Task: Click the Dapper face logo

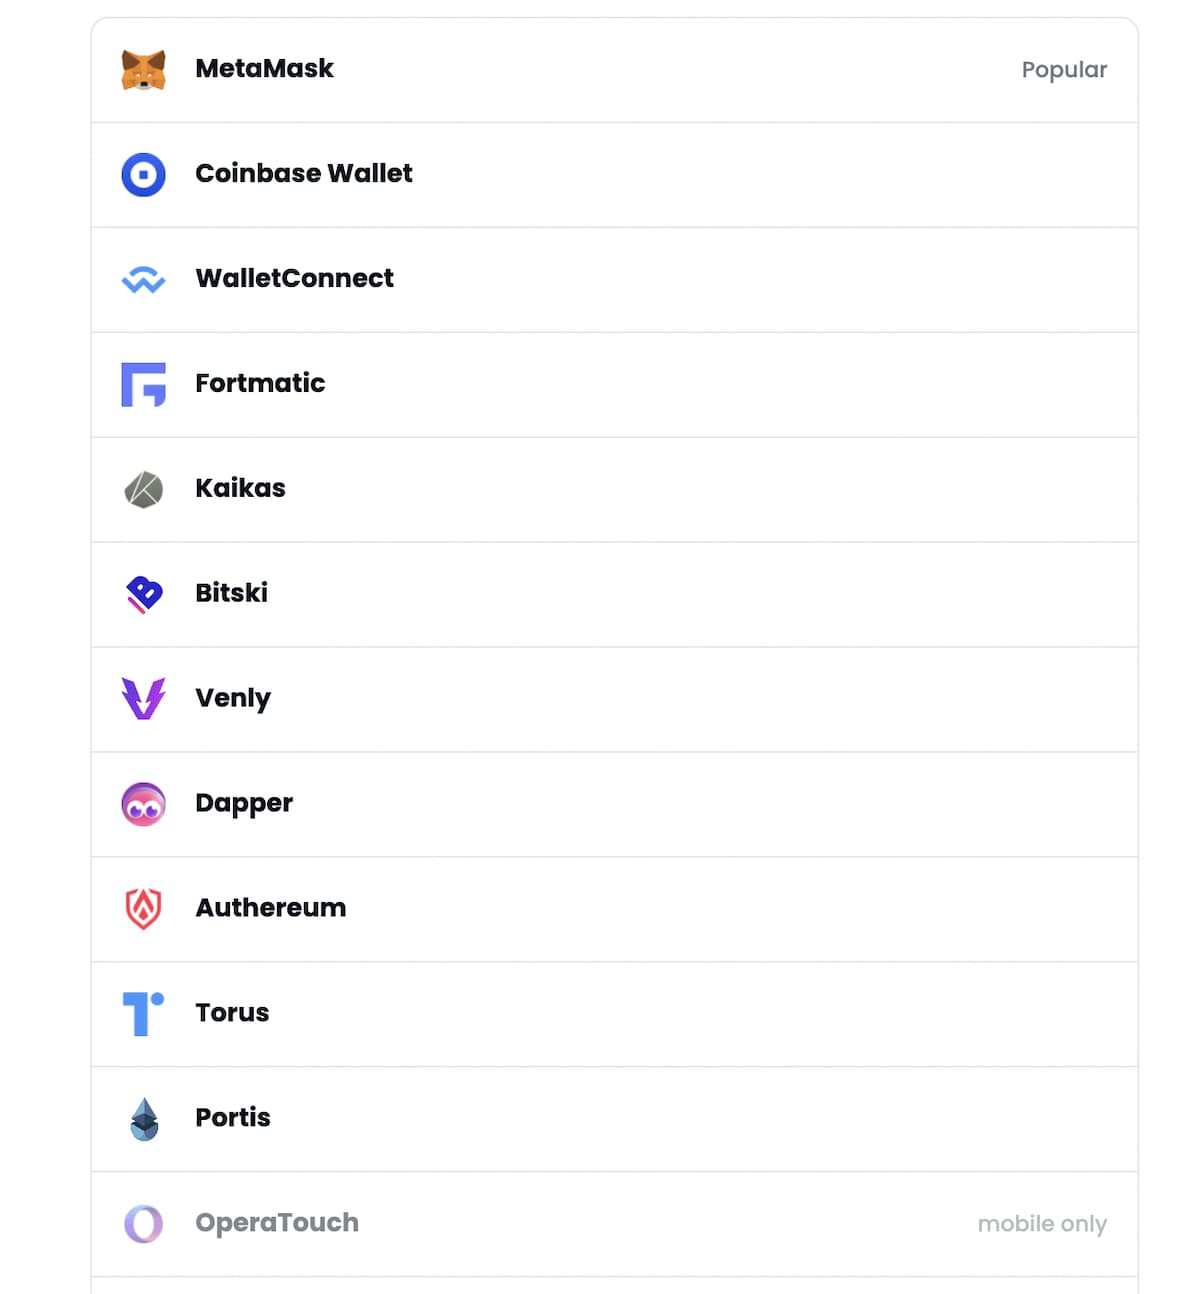Action: pyautogui.click(x=143, y=804)
